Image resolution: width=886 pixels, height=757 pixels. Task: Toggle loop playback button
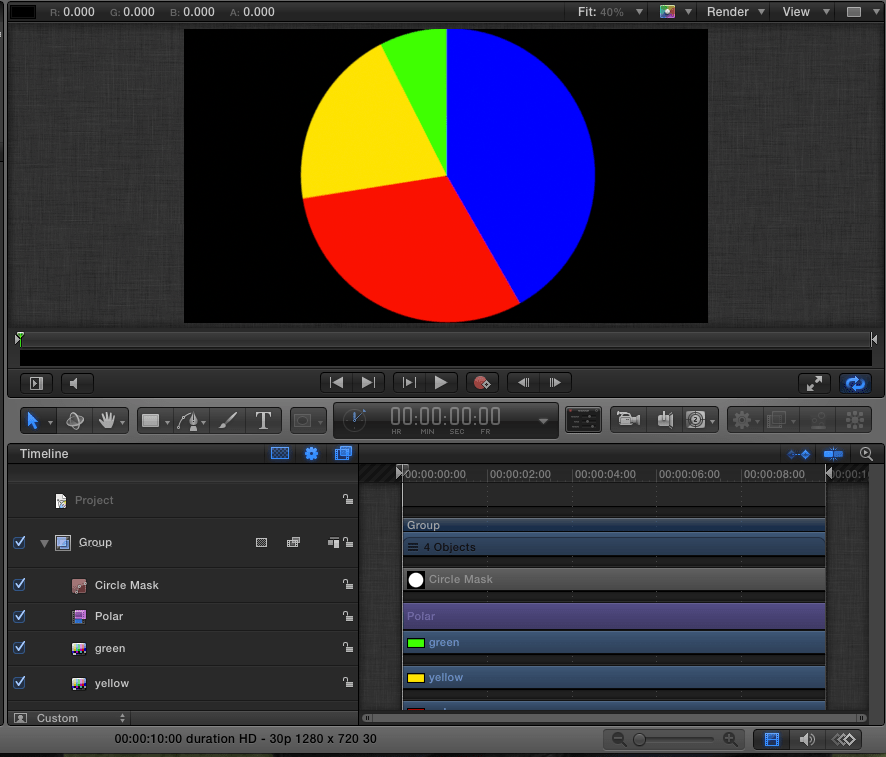click(855, 384)
